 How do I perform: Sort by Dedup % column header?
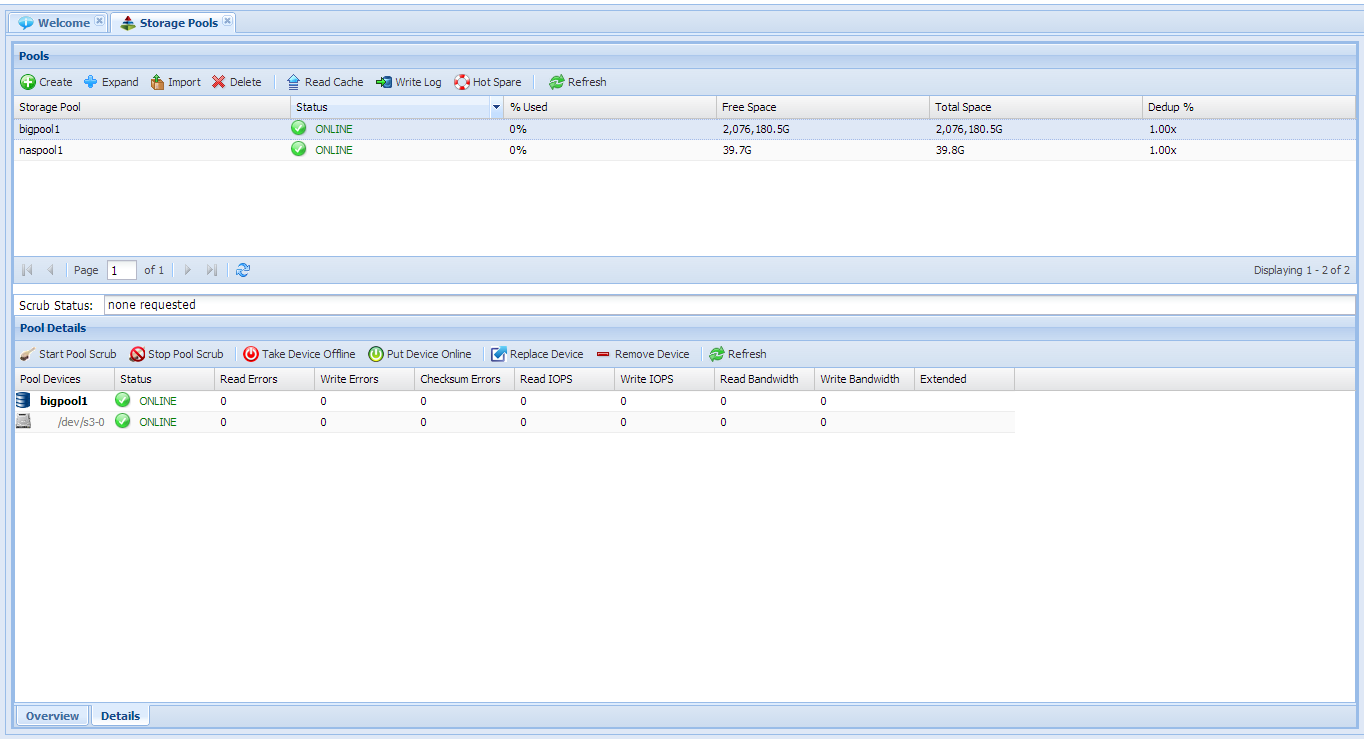point(1249,107)
